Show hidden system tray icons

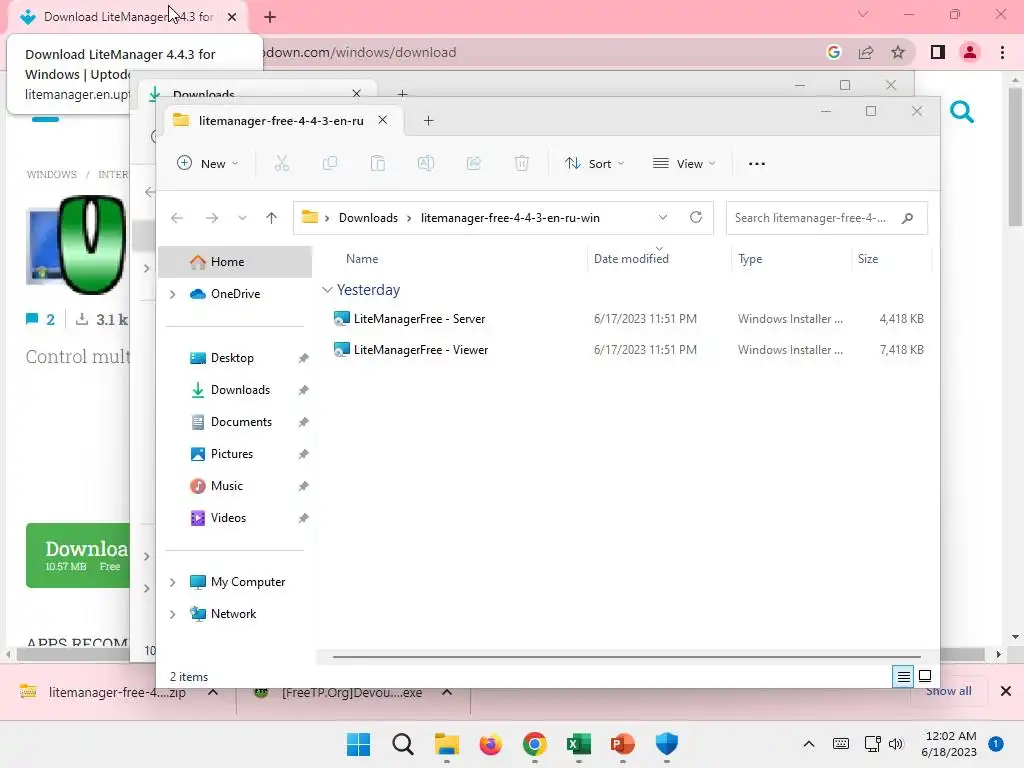808,744
